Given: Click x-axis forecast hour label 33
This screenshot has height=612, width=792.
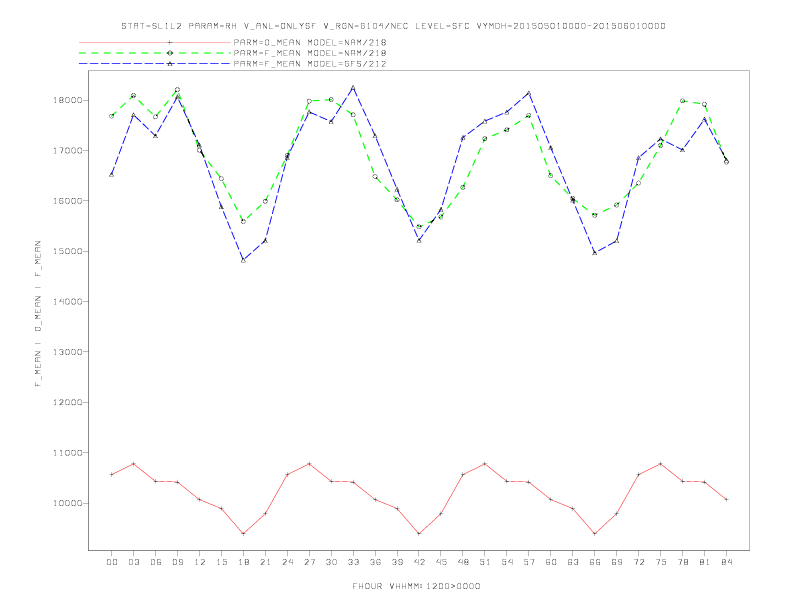Looking at the screenshot, I should click(x=353, y=562).
